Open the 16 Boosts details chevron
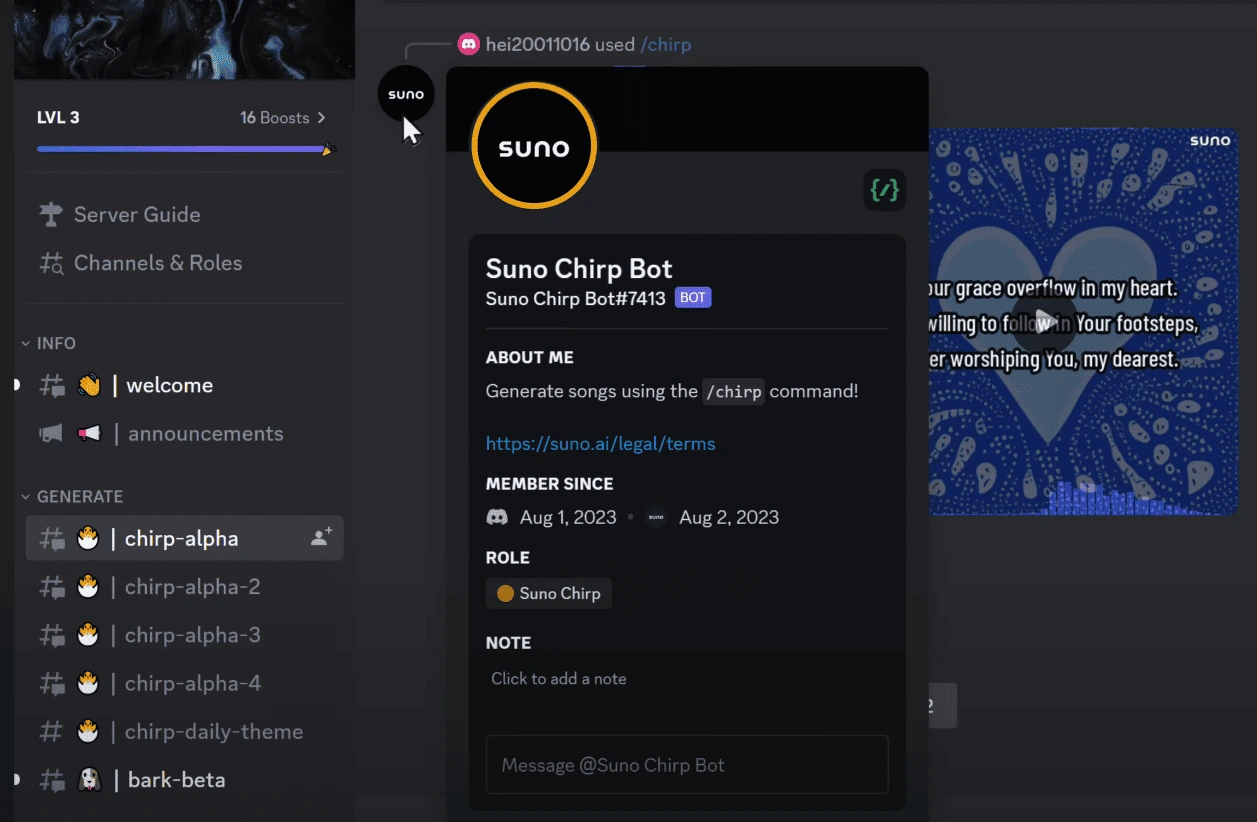The image size is (1257, 822). tap(321, 117)
